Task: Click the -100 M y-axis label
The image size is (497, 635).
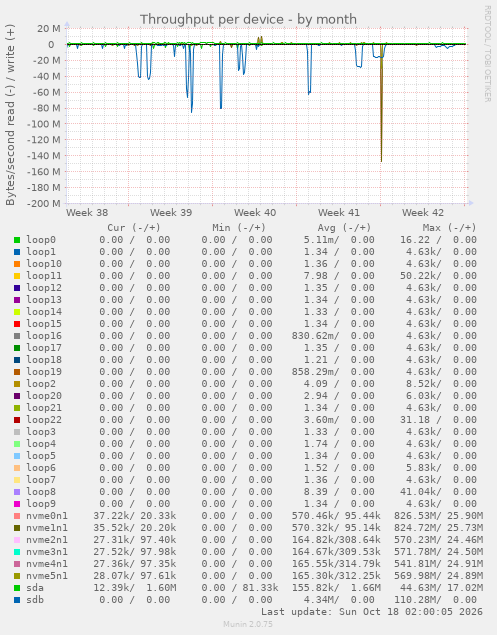Action: pyautogui.click(x=43, y=124)
